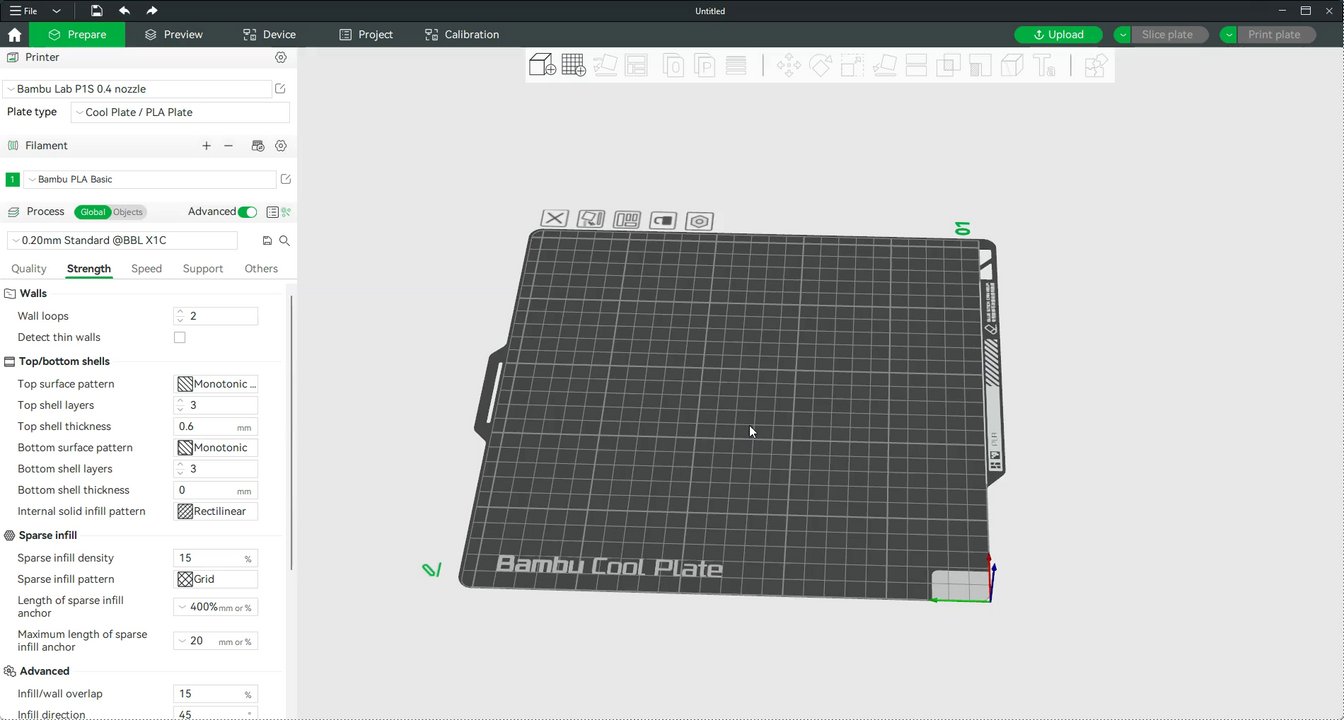Open the Bambu PLA Basic dropdown
Image resolution: width=1344 pixels, height=720 pixels.
tap(150, 180)
